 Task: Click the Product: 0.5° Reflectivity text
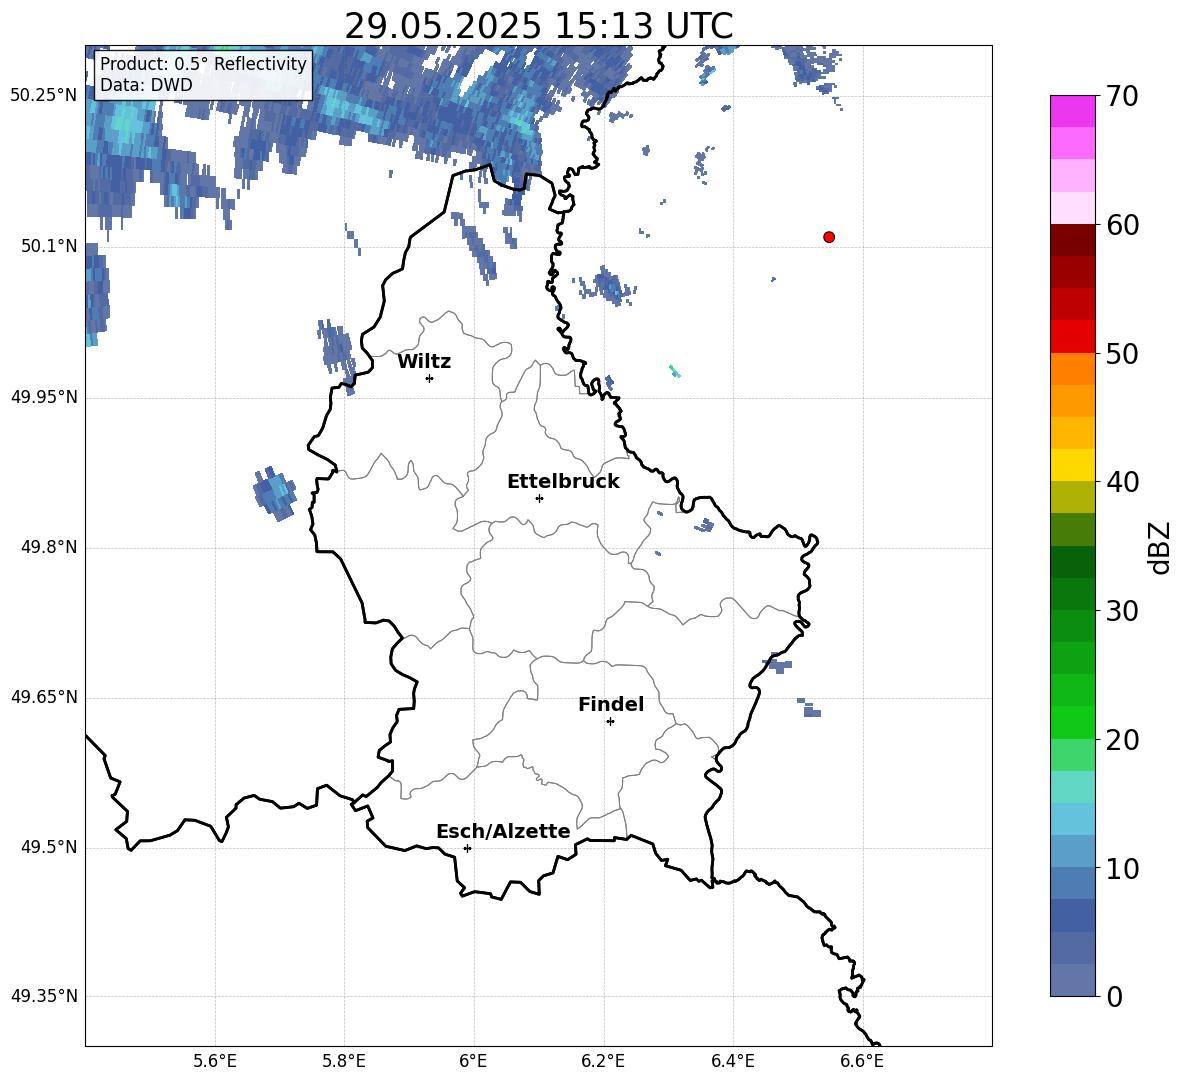pyautogui.click(x=203, y=63)
